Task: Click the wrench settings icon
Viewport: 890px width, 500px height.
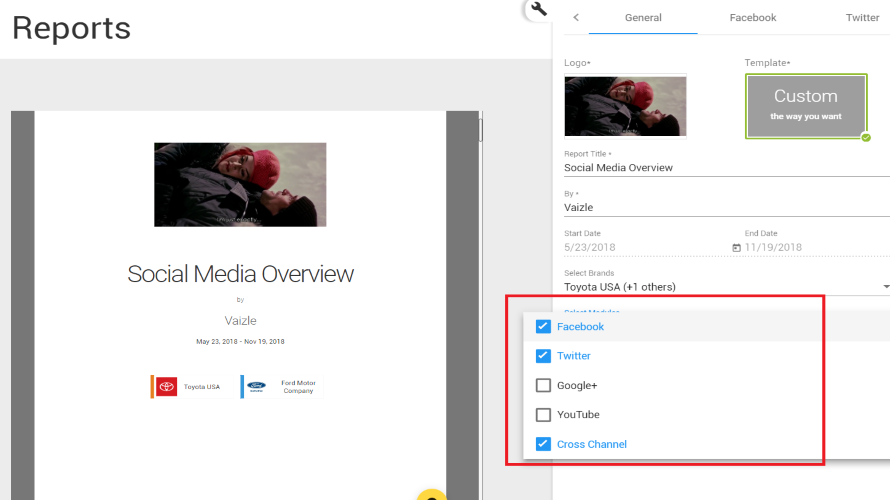Action: point(538,10)
